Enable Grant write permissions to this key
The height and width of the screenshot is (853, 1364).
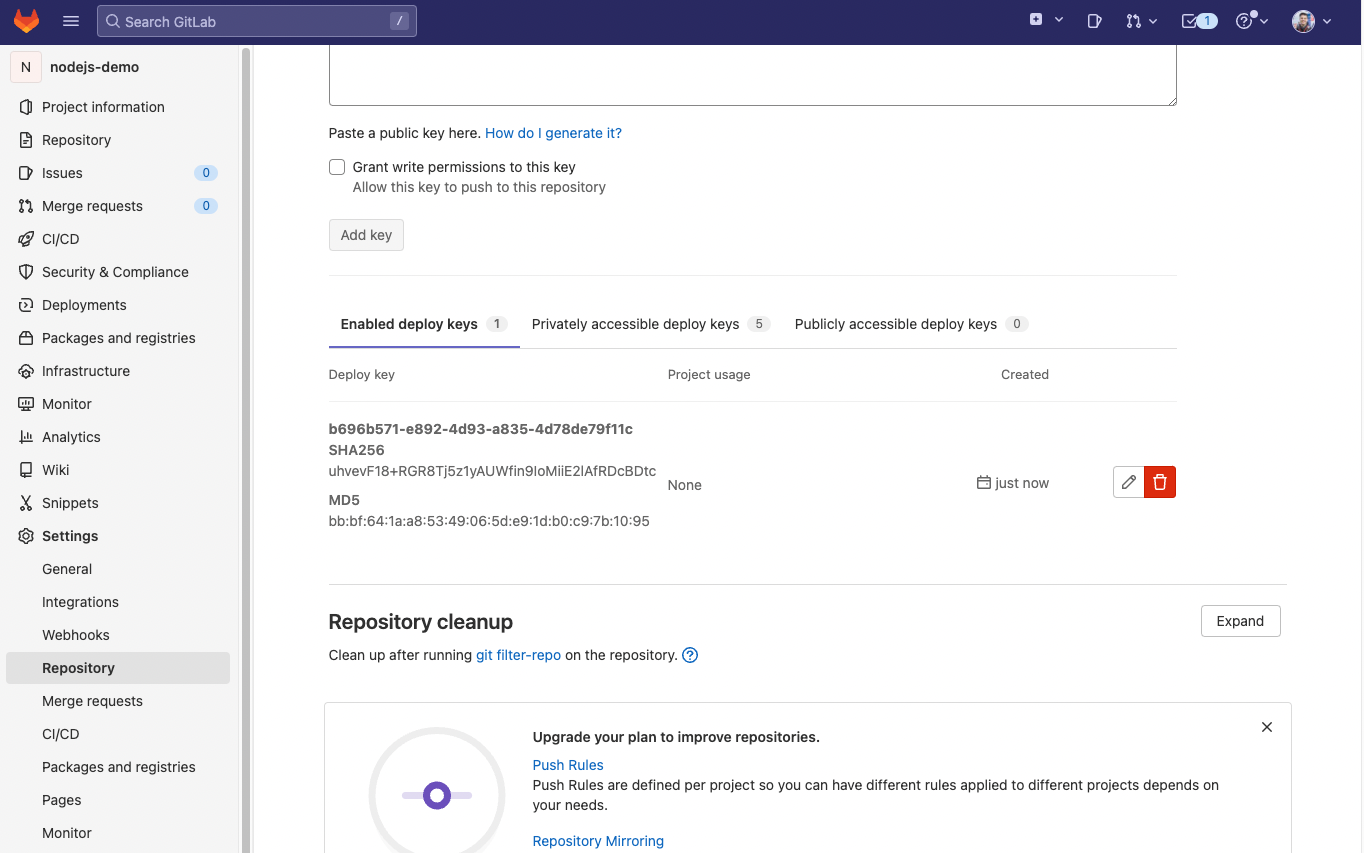pos(337,167)
